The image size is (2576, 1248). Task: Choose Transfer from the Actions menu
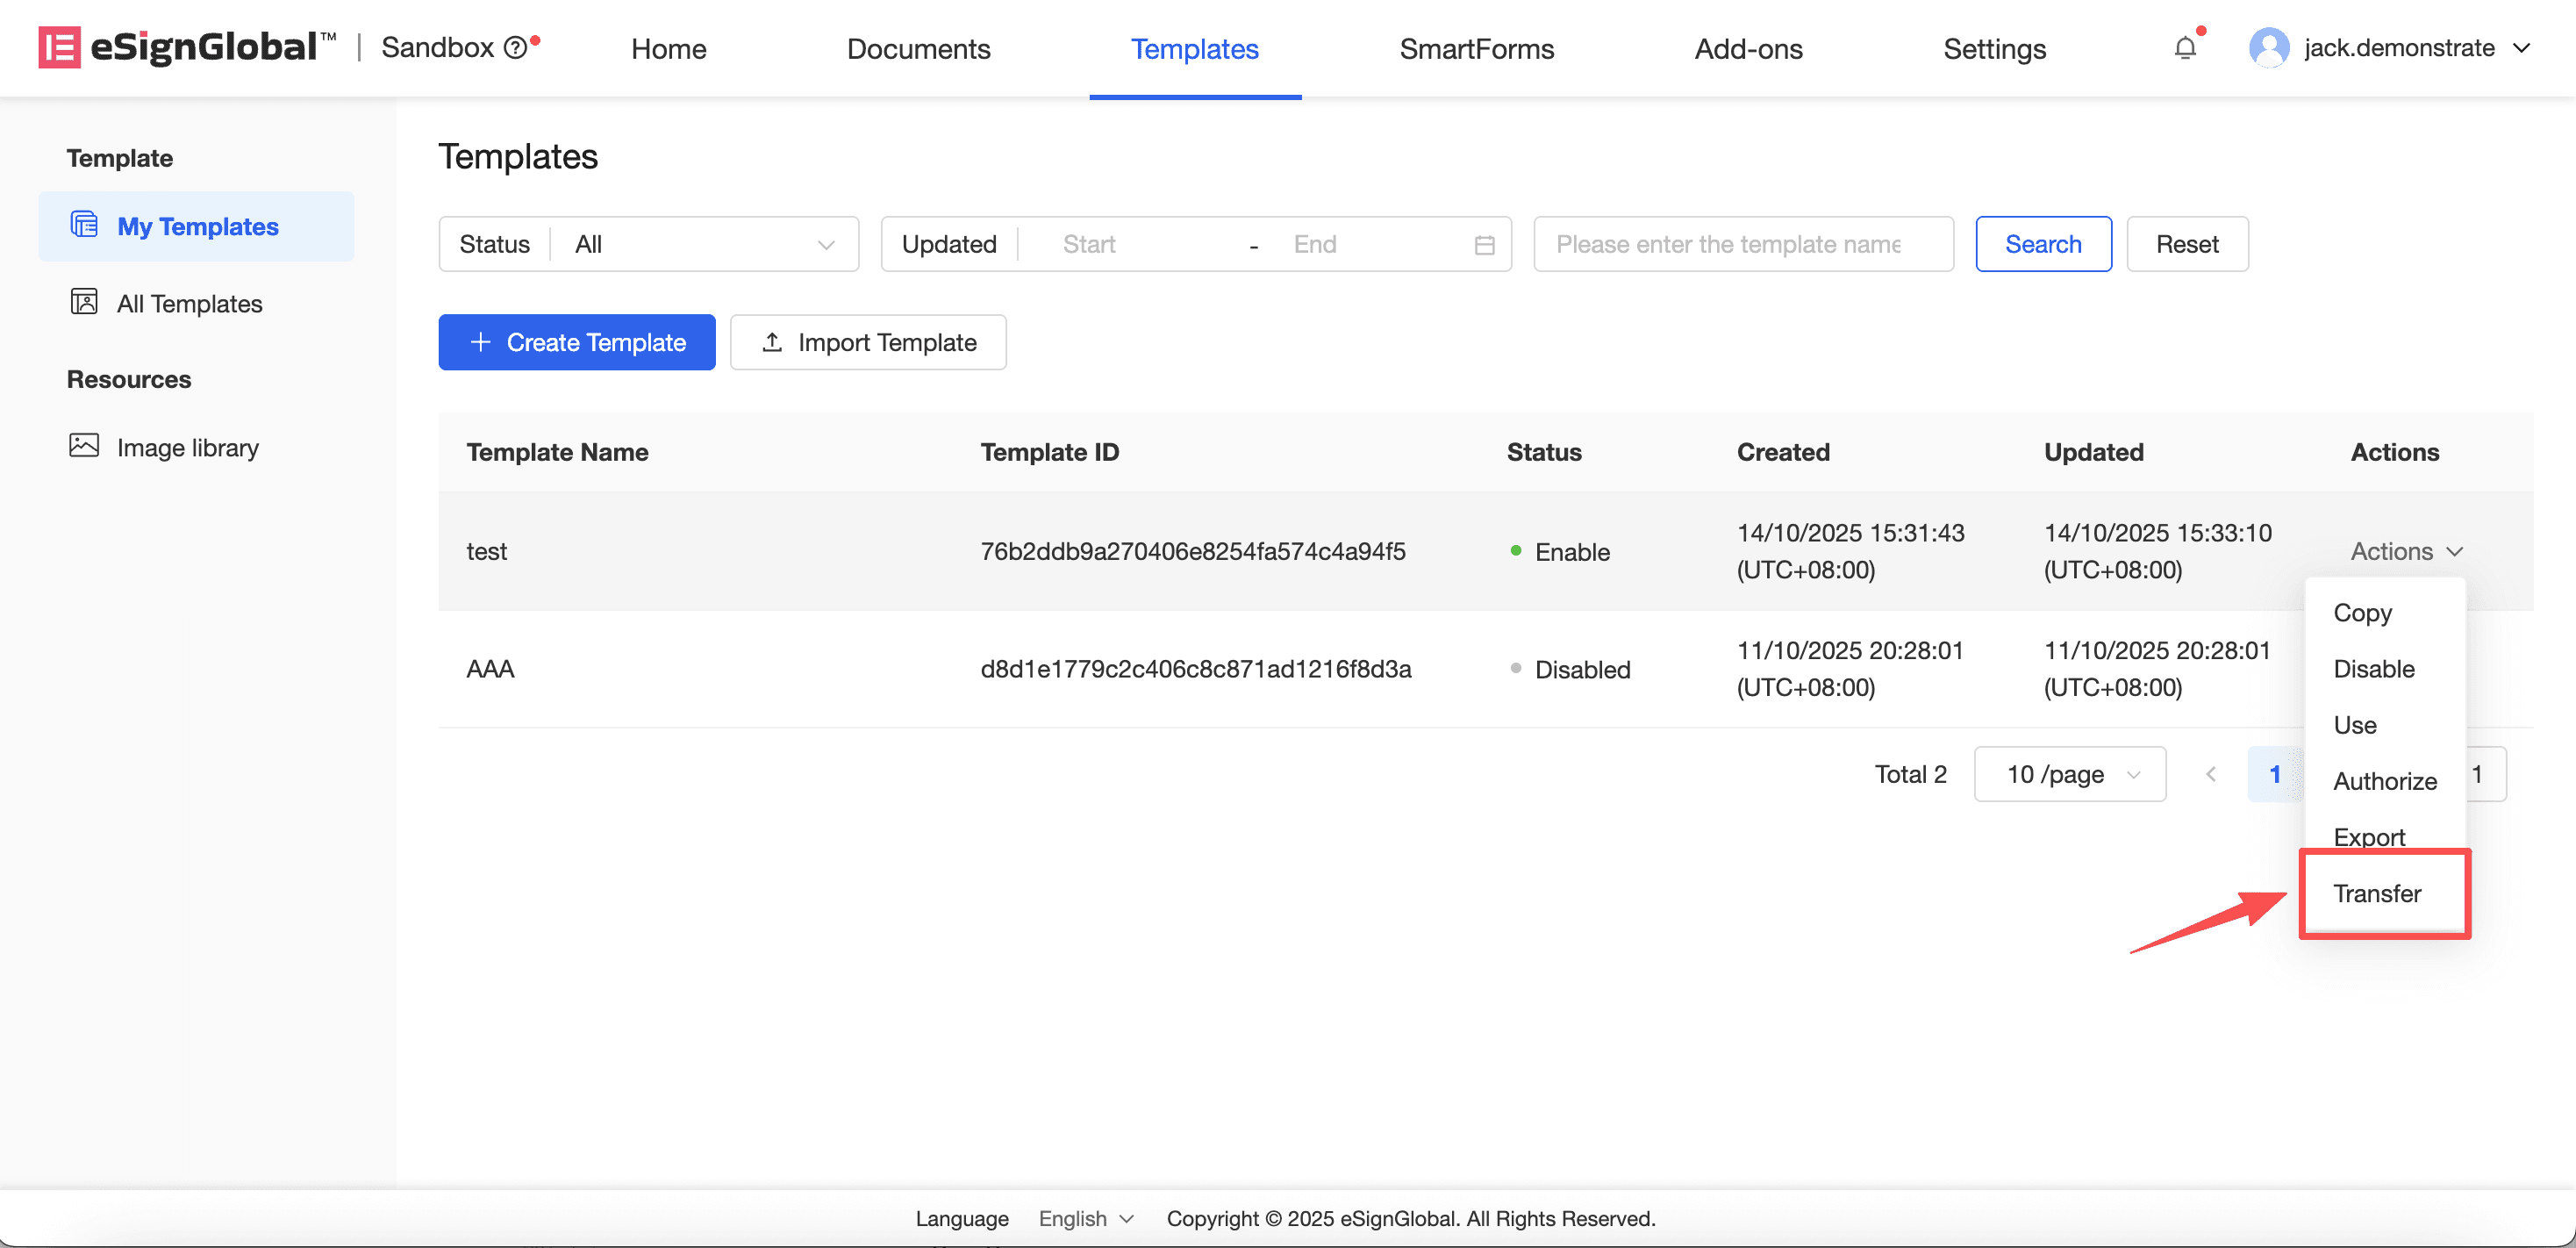tap(2376, 893)
